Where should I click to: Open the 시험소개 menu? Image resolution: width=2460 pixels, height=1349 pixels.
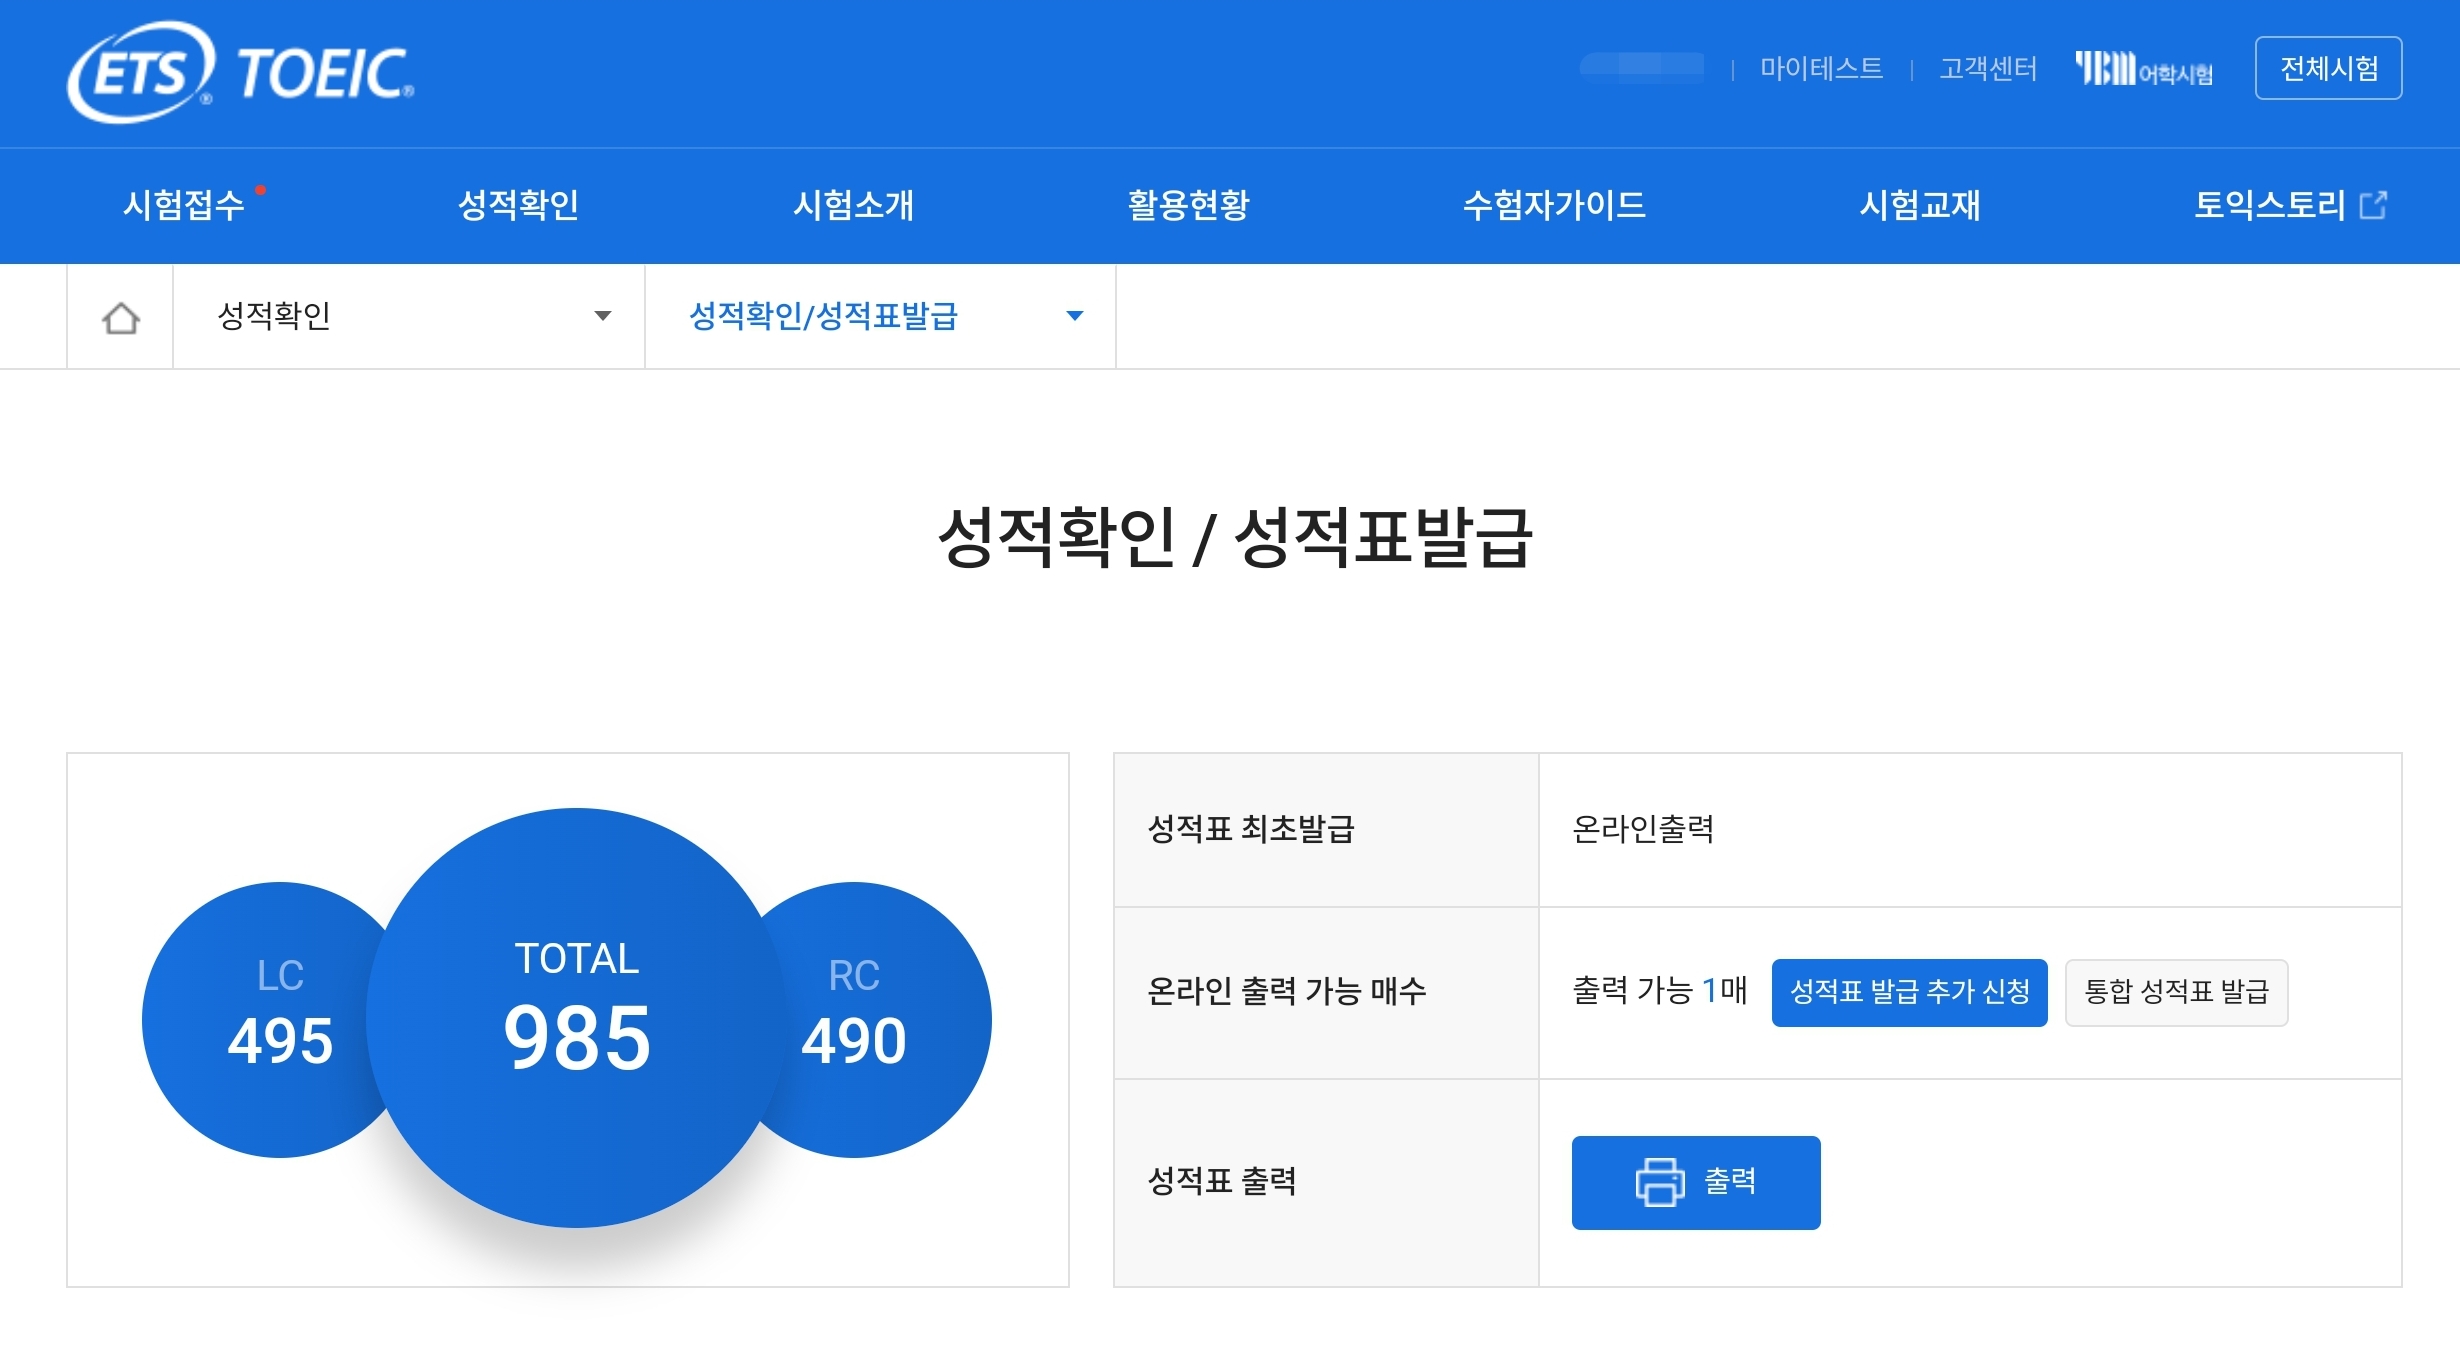point(853,205)
